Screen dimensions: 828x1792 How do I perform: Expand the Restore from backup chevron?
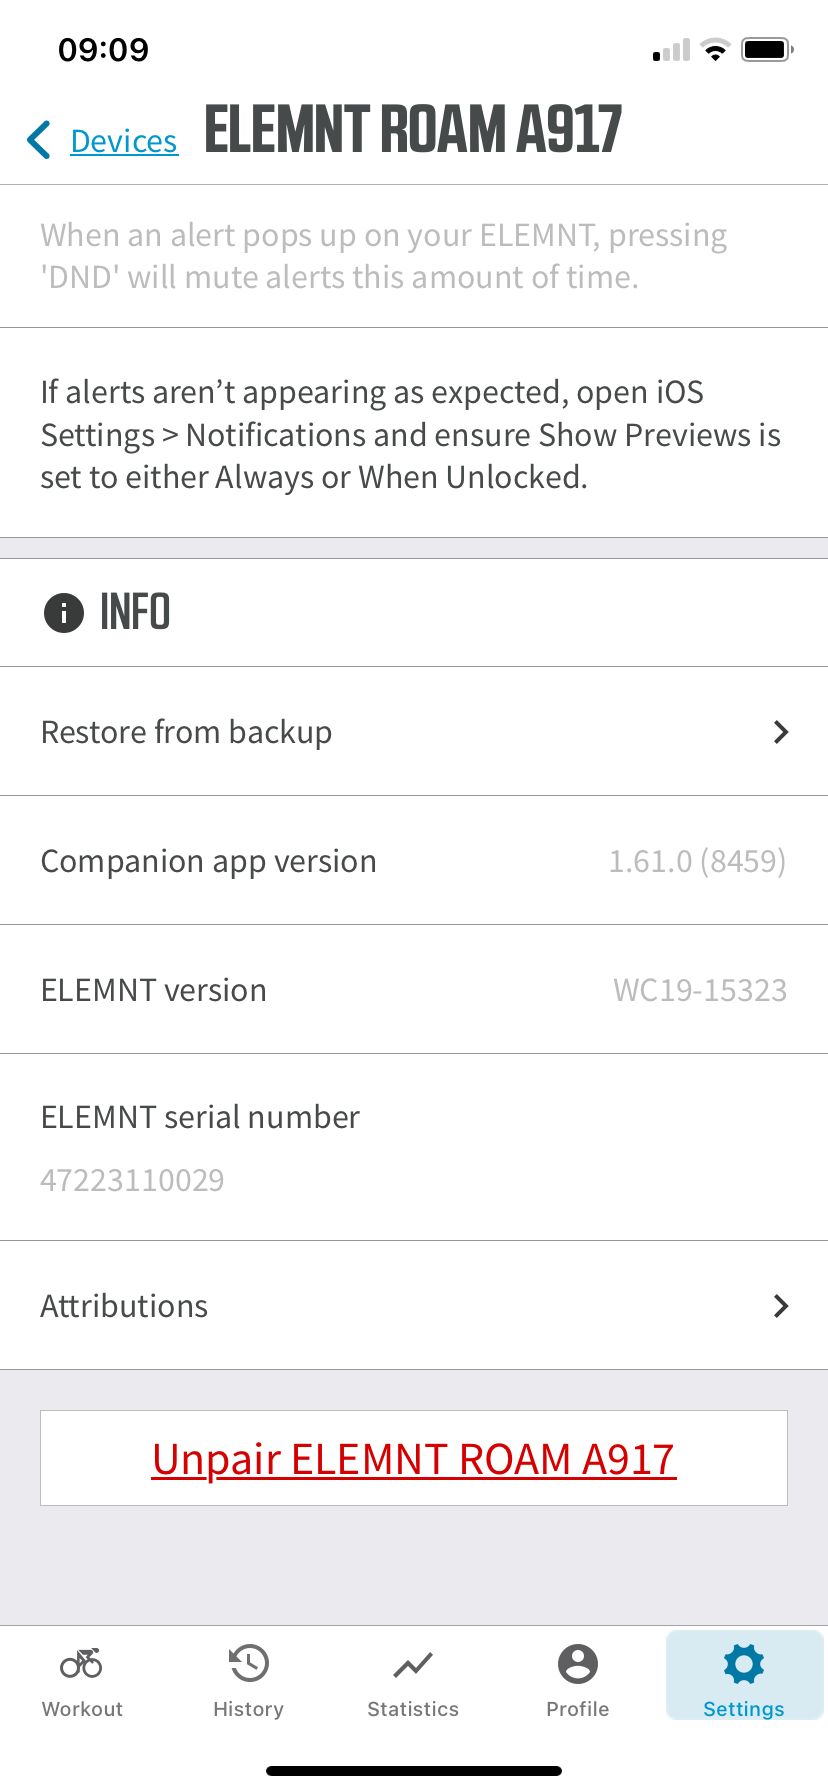(x=781, y=732)
